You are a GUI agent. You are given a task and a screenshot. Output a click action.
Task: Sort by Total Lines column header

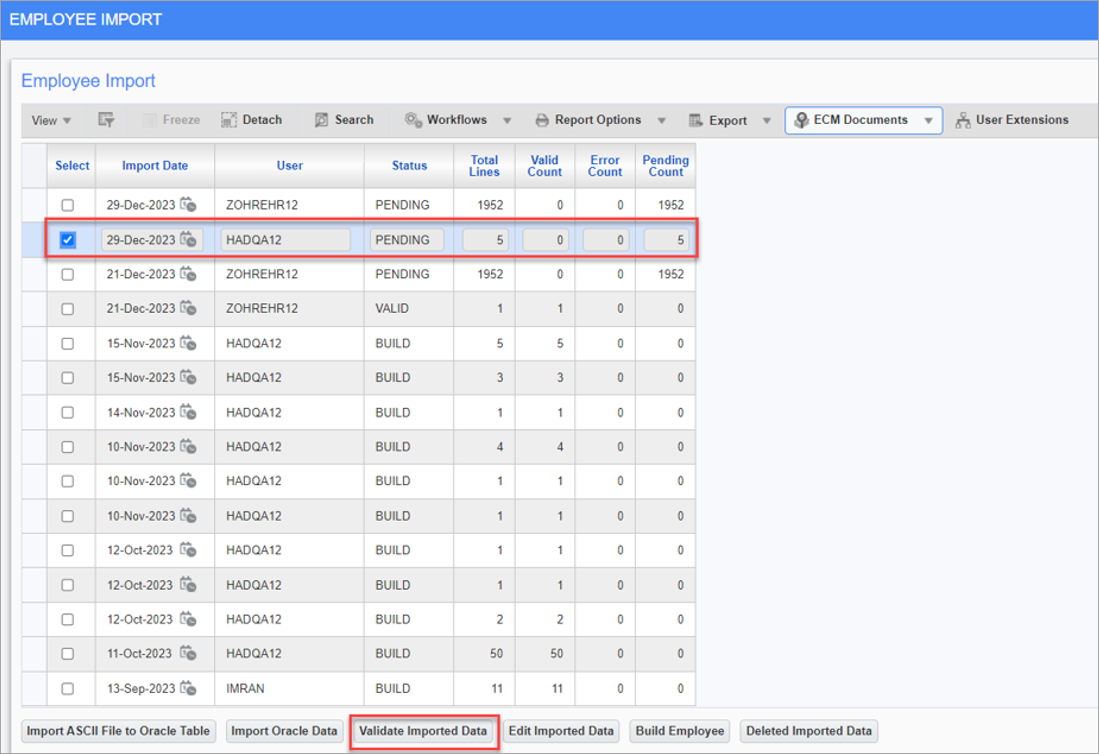484,165
